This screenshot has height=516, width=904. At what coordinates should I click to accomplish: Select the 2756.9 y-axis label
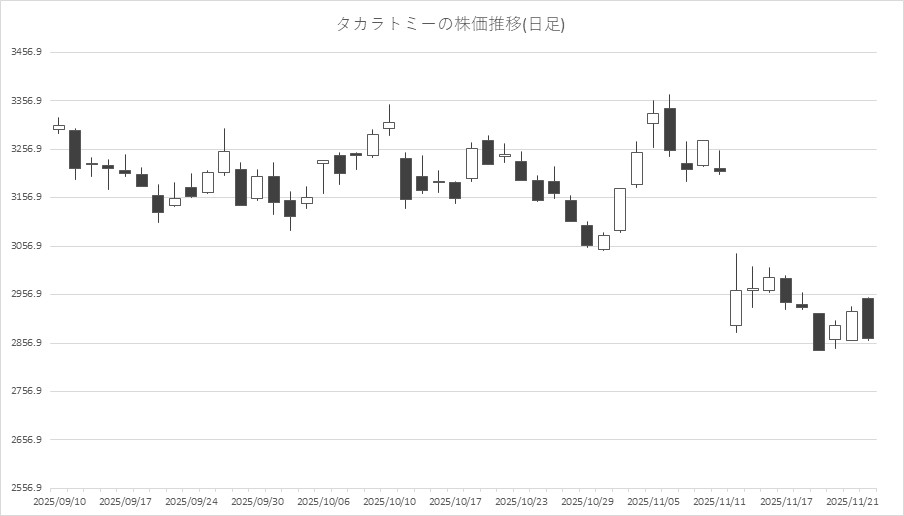[26, 392]
